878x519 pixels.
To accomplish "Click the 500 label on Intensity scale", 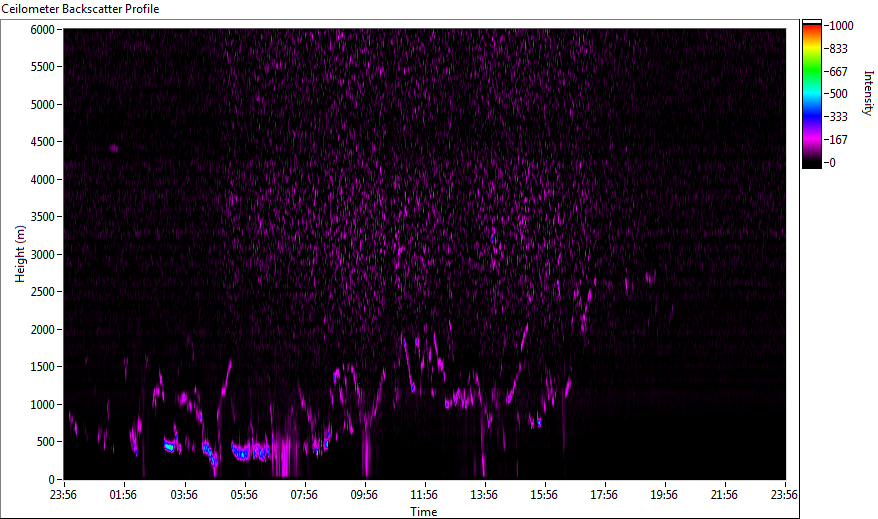I will pyautogui.click(x=839, y=94).
